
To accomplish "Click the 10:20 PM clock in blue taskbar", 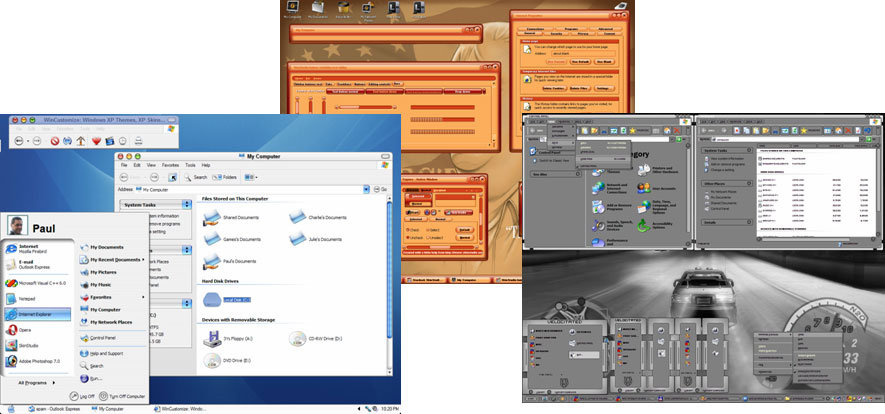I will click(391, 408).
